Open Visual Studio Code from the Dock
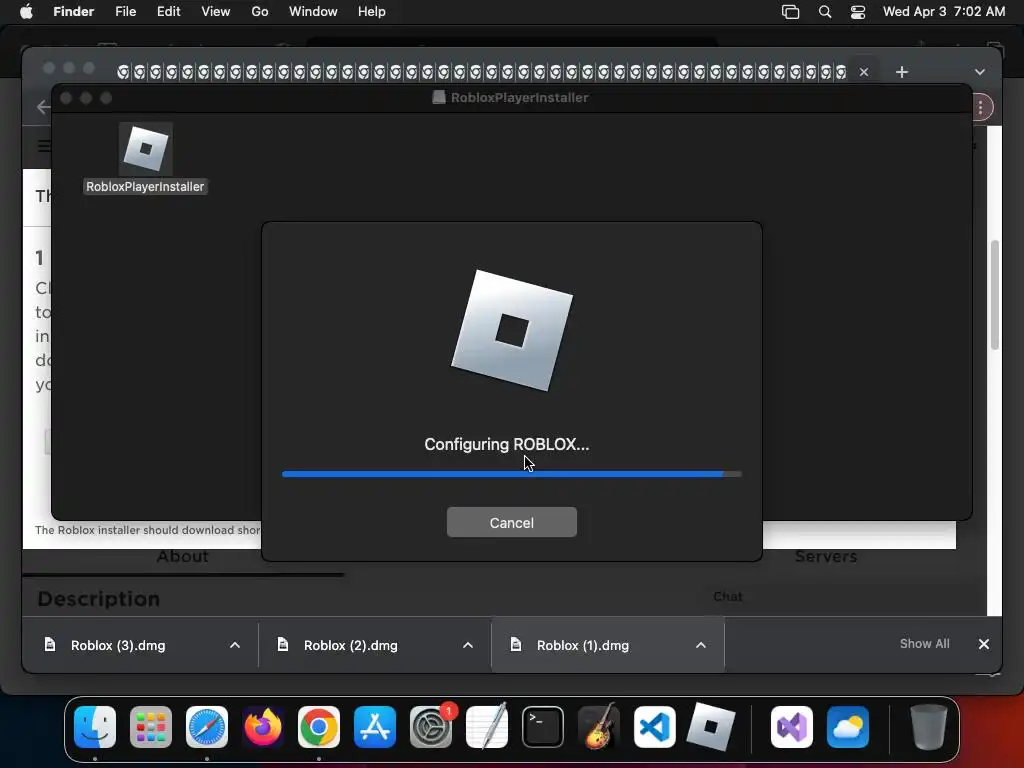1024x768 pixels. tap(654, 727)
